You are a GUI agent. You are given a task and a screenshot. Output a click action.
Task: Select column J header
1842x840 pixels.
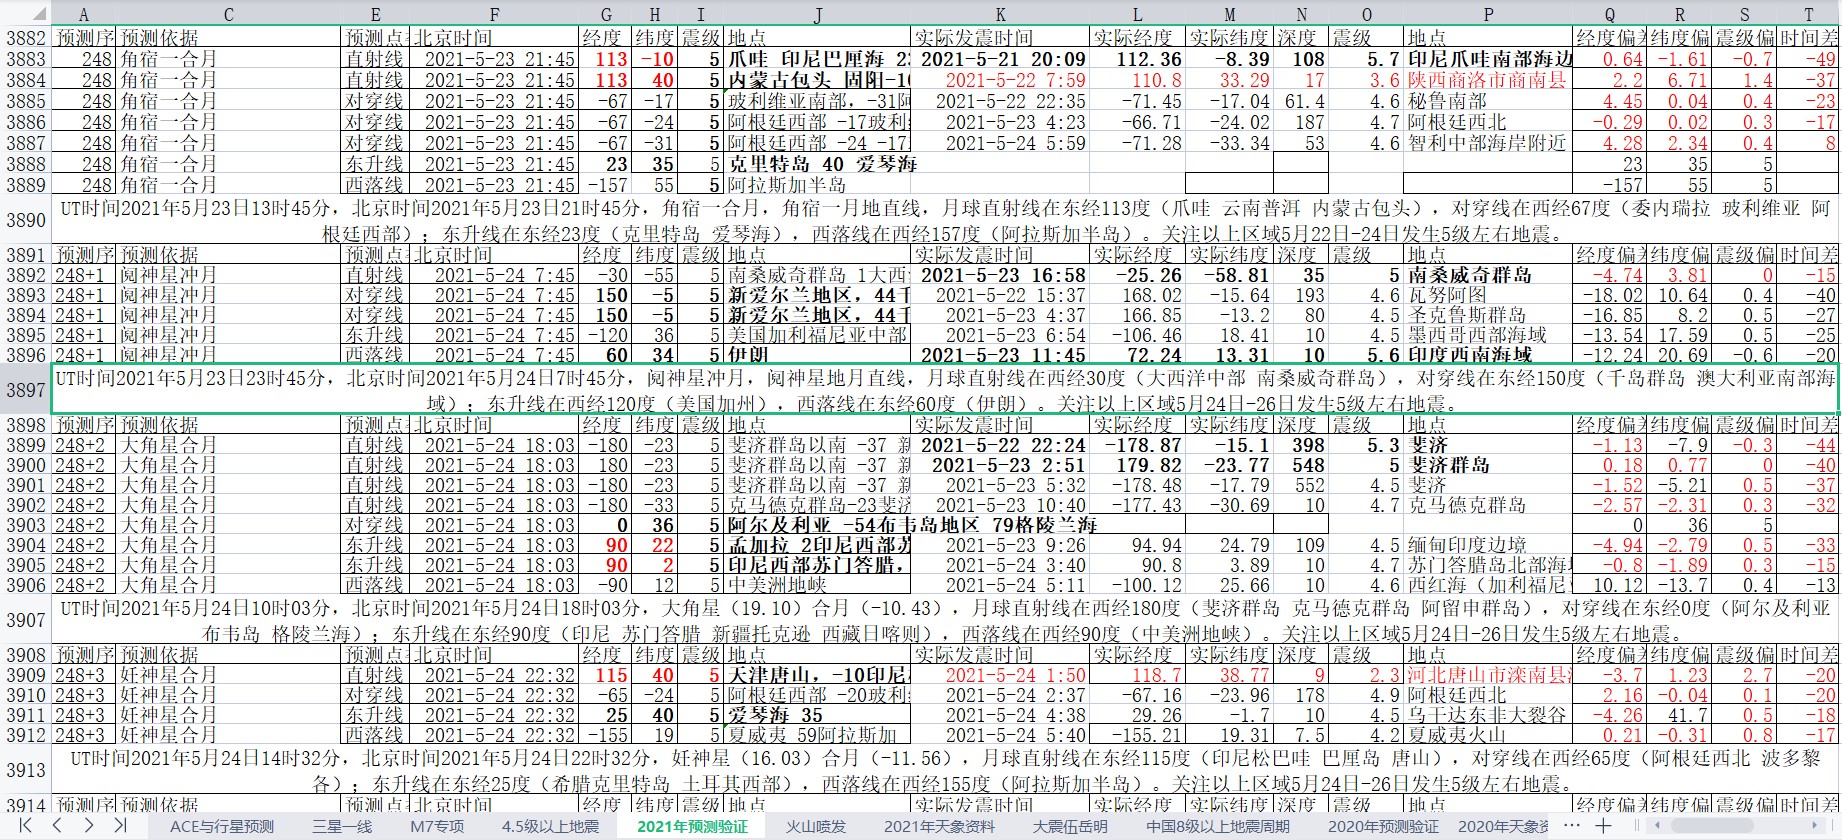pyautogui.click(x=817, y=14)
